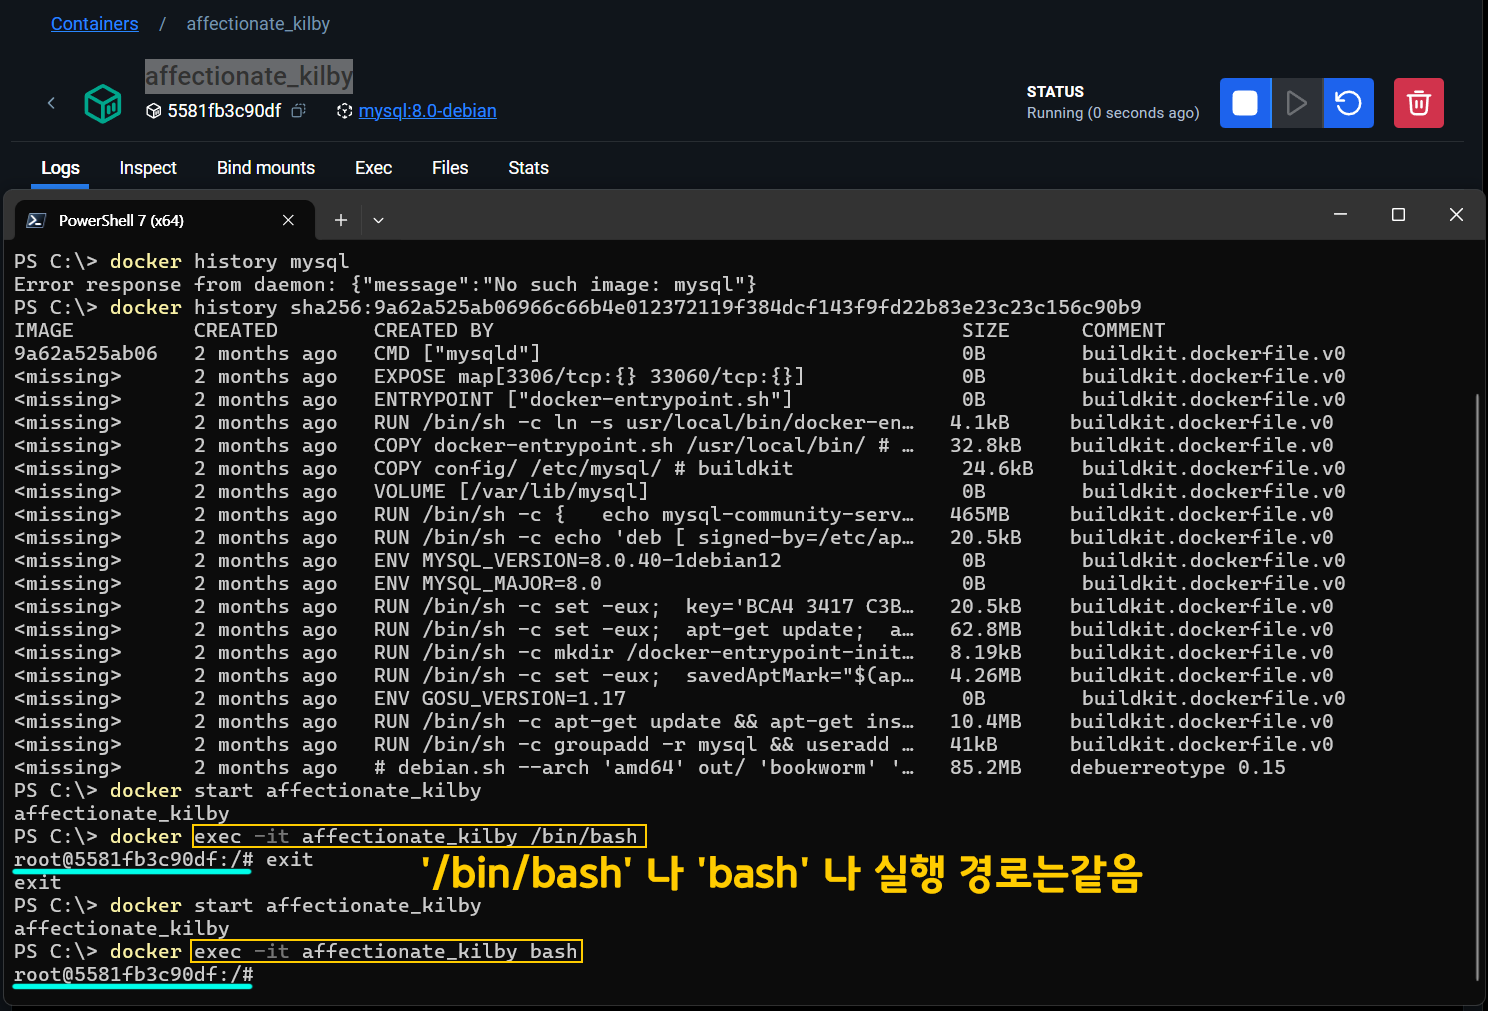Navigate to Containers breadcrumb
Image resolution: width=1488 pixels, height=1011 pixels.
(x=95, y=24)
